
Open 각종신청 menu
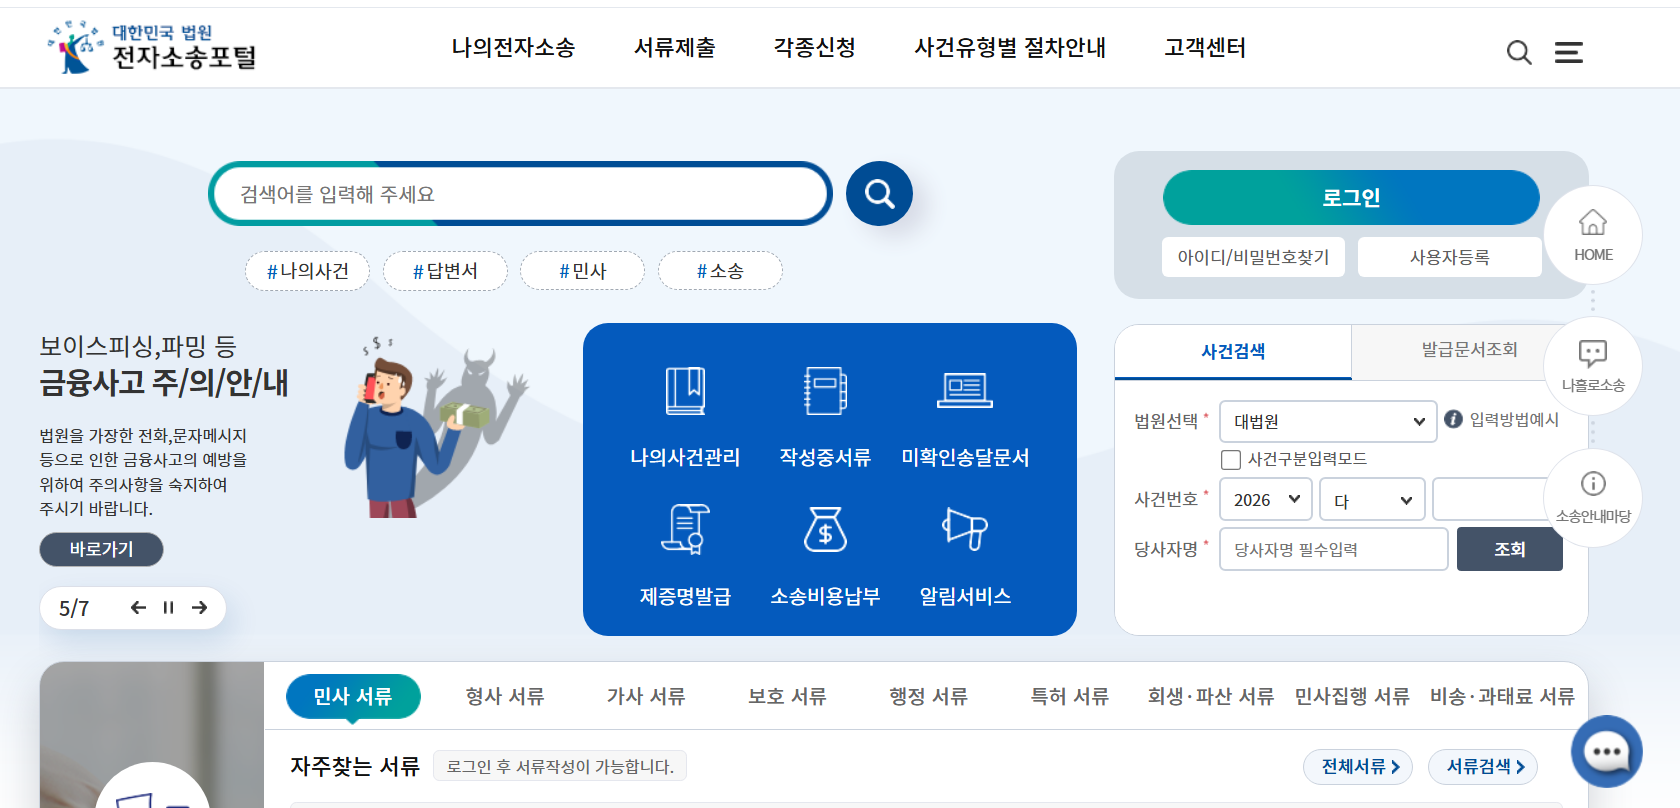(x=815, y=47)
